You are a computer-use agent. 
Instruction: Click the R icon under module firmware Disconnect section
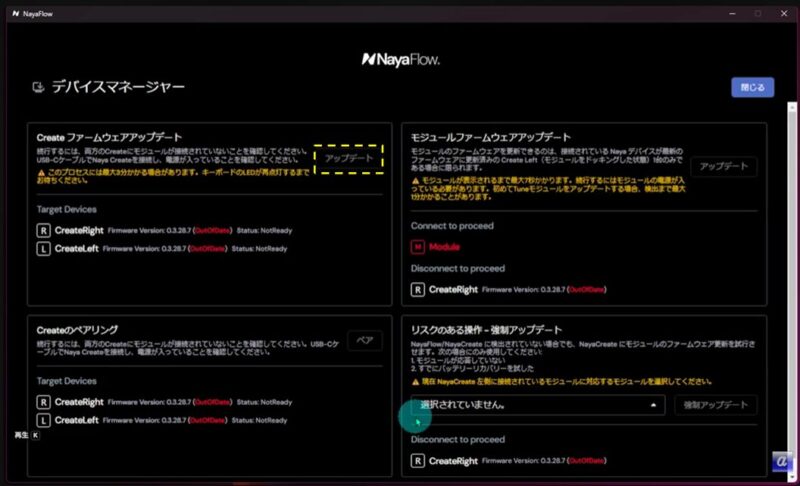point(418,289)
